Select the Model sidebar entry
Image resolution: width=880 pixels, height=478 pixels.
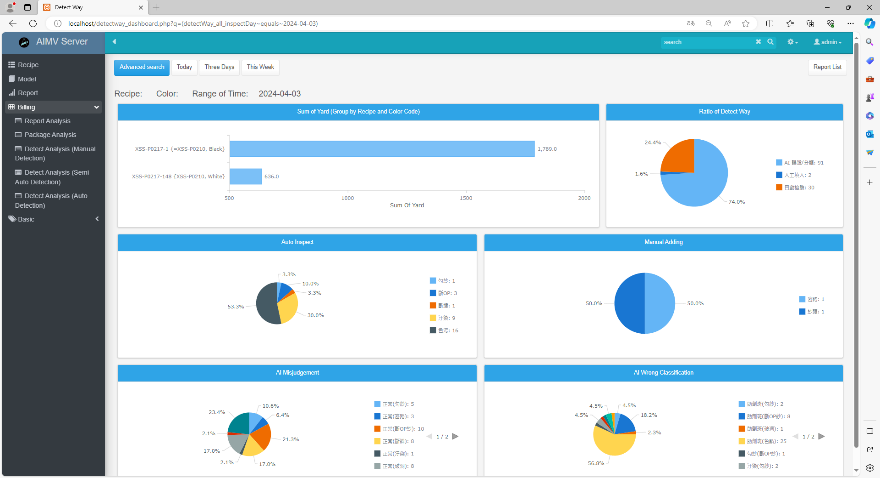click(x=26, y=79)
